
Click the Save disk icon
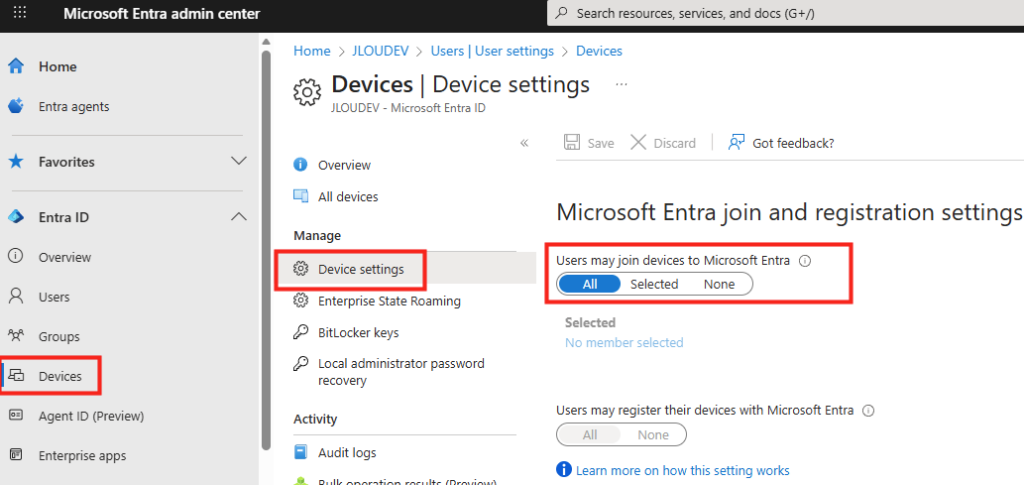(x=572, y=143)
